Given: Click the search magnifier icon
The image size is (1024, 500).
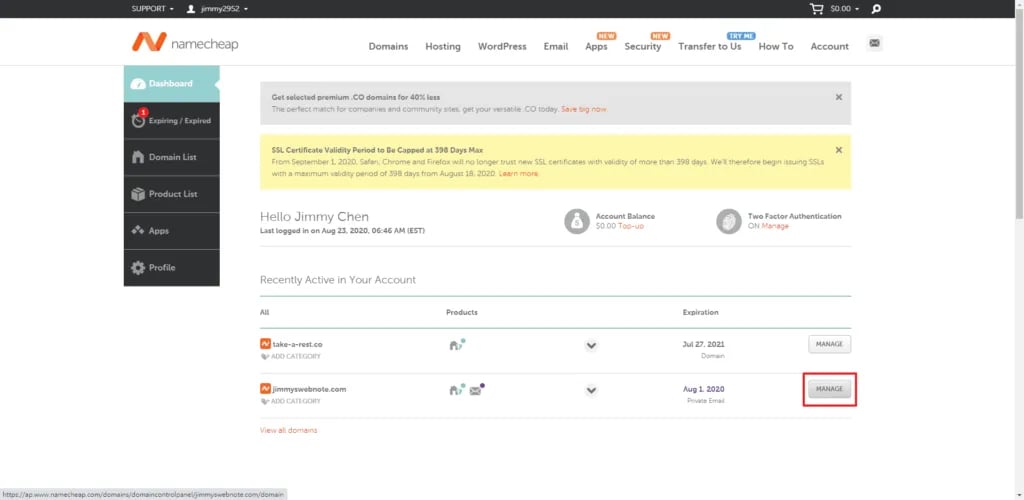Looking at the screenshot, I should click(876, 8).
